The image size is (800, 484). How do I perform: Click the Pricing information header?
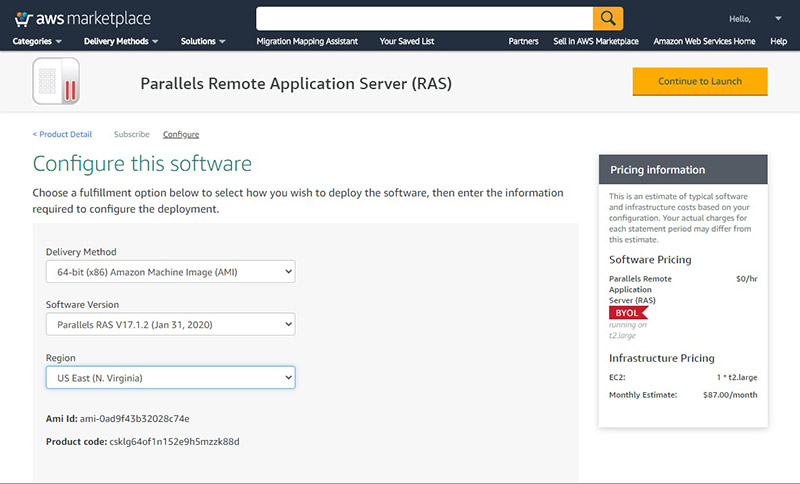click(x=683, y=170)
